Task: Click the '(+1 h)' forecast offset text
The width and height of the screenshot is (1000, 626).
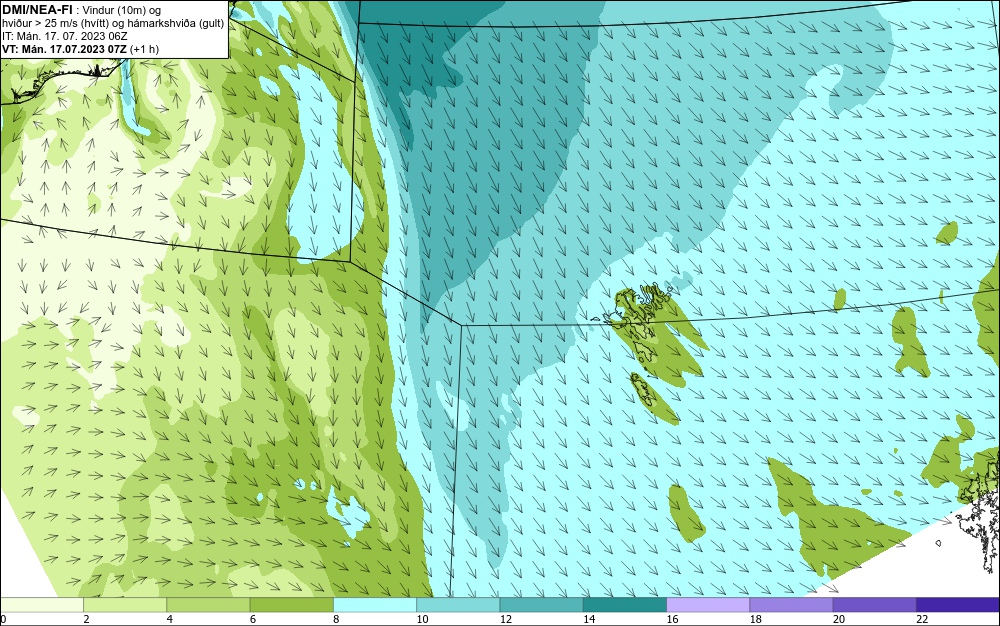Action: click(x=144, y=49)
